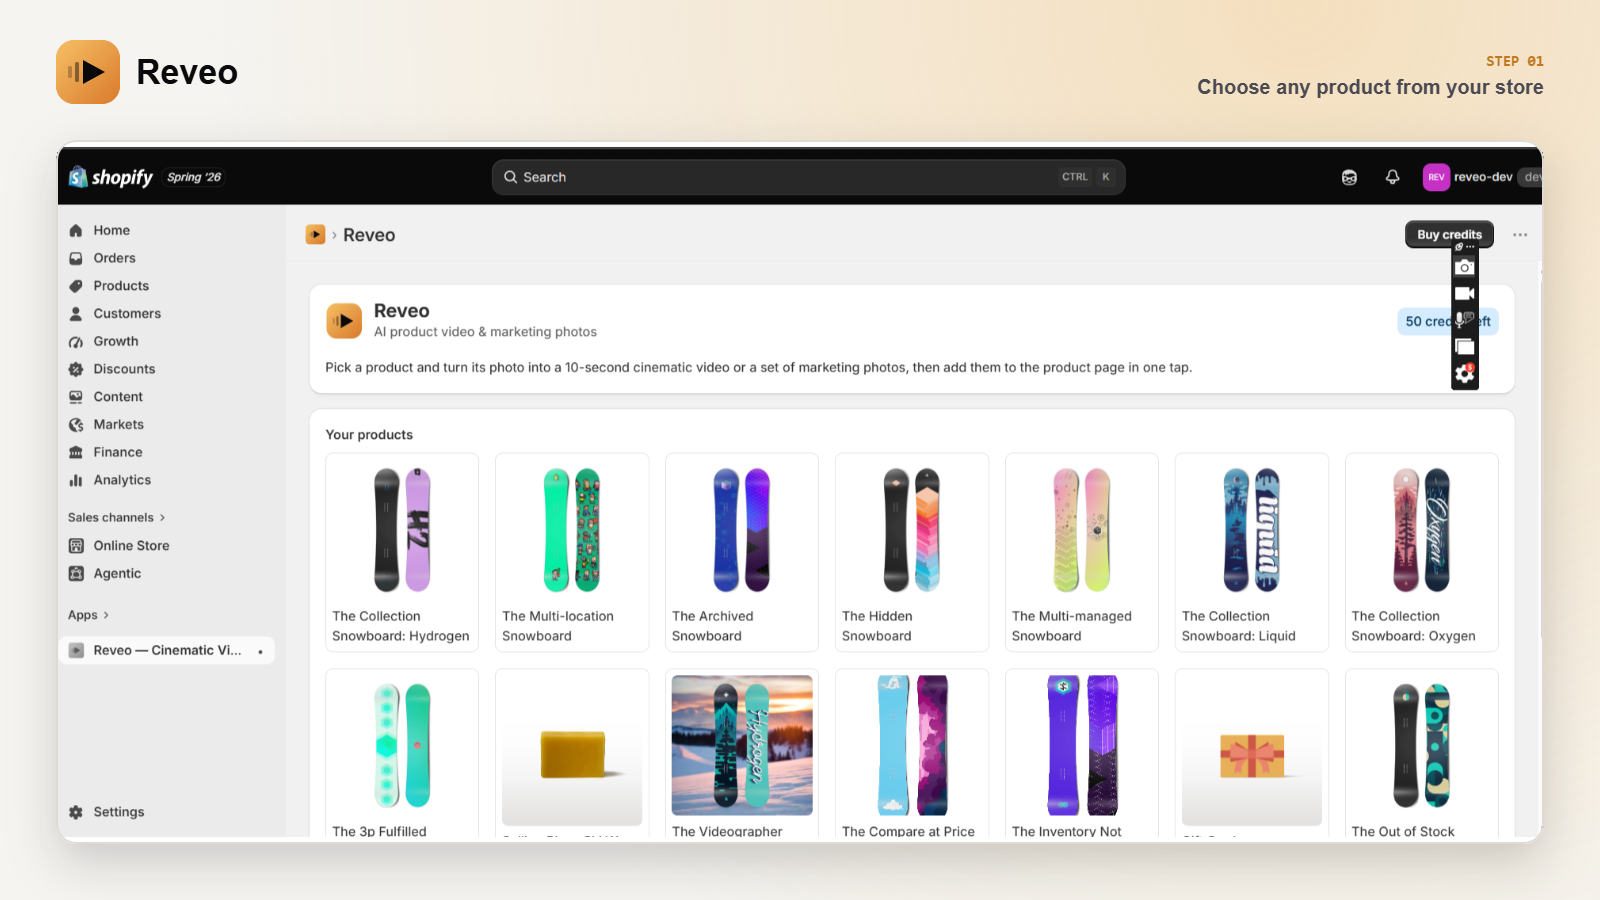Click the REV store avatar
The height and width of the screenshot is (900, 1600).
pyautogui.click(x=1436, y=177)
